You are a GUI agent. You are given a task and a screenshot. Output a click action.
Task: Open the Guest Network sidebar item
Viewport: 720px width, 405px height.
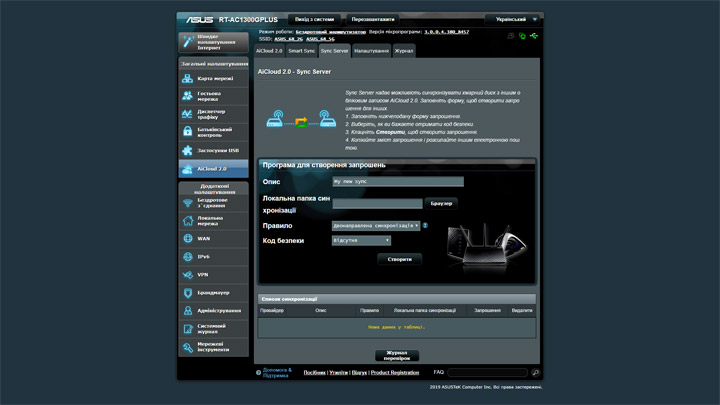click(214, 96)
